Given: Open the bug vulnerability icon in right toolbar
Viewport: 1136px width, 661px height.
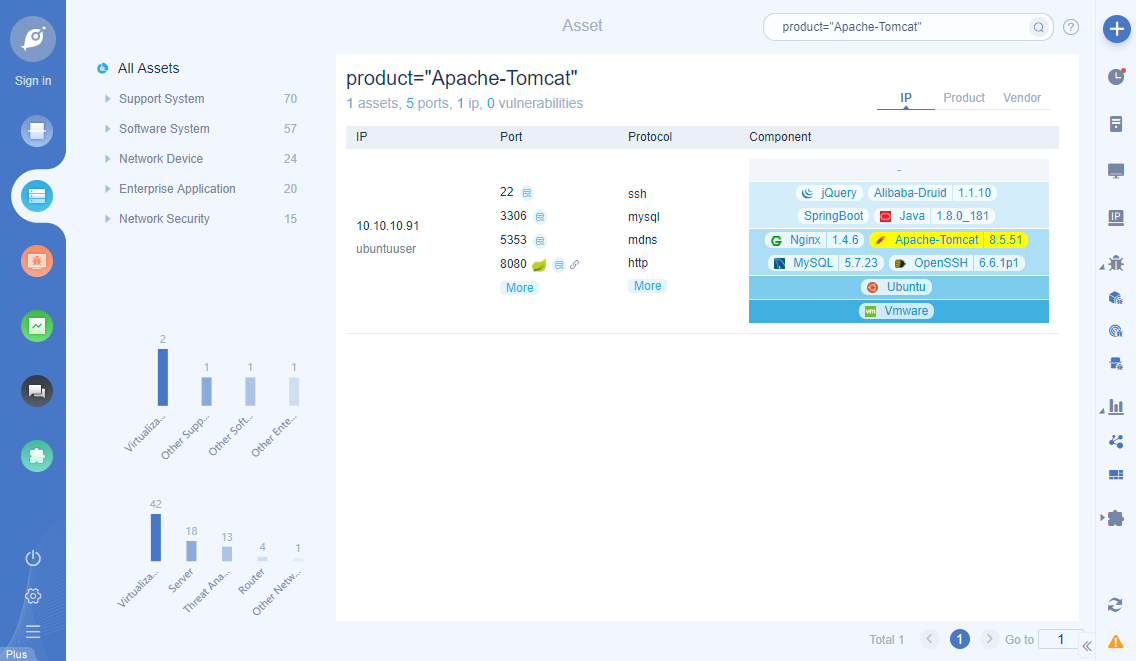Looking at the screenshot, I should [x=1116, y=263].
